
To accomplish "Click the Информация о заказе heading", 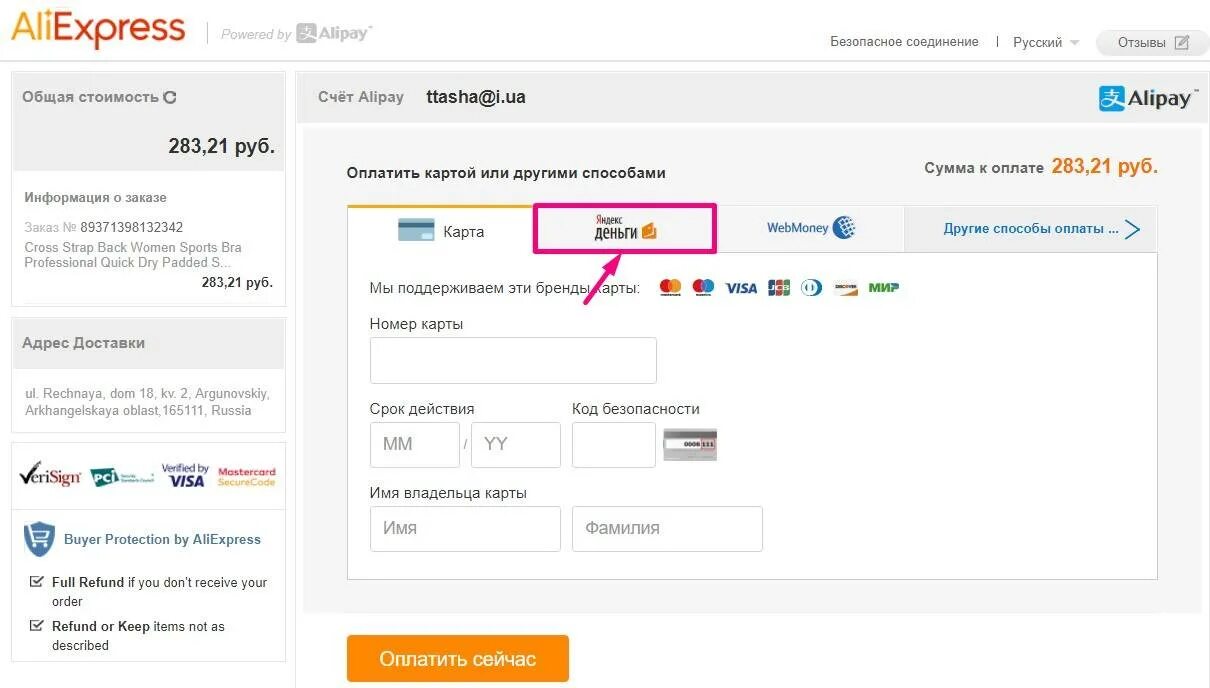I will [96, 197].
